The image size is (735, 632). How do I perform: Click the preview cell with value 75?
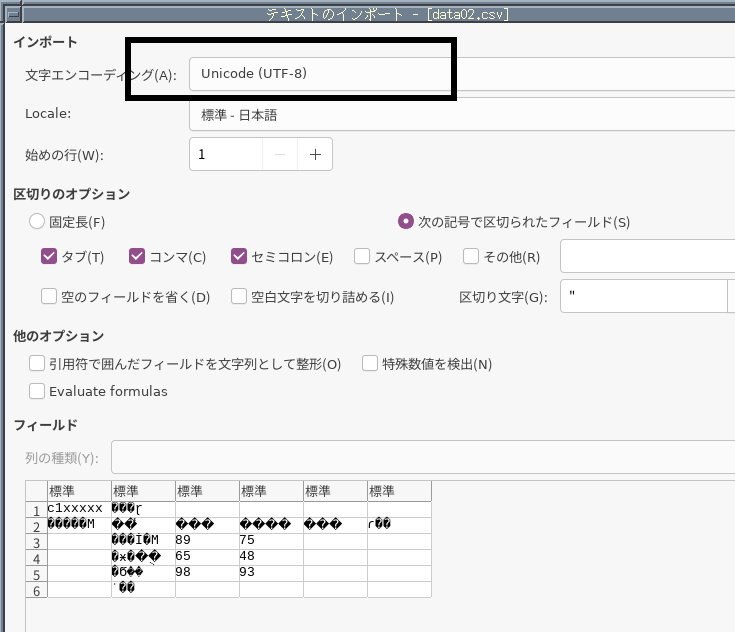coord(271,541)
